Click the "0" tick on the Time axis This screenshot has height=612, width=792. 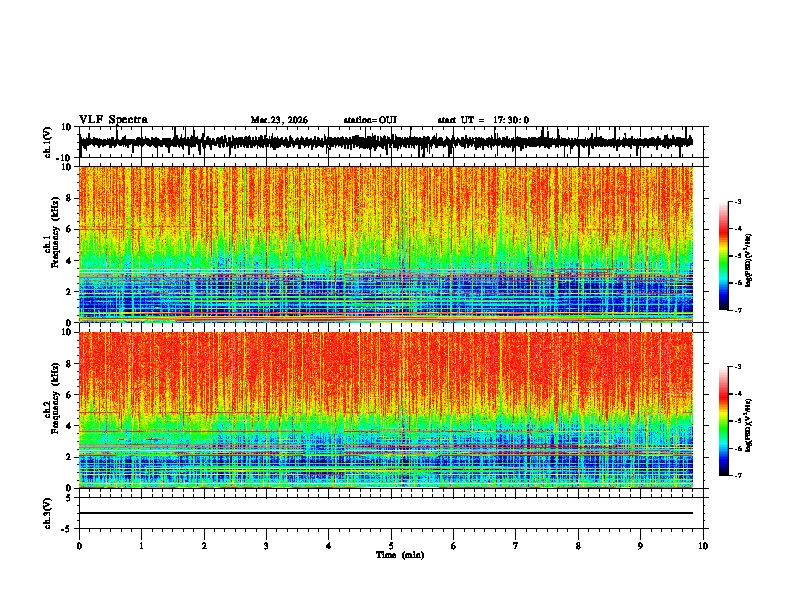tap(79, 546)
